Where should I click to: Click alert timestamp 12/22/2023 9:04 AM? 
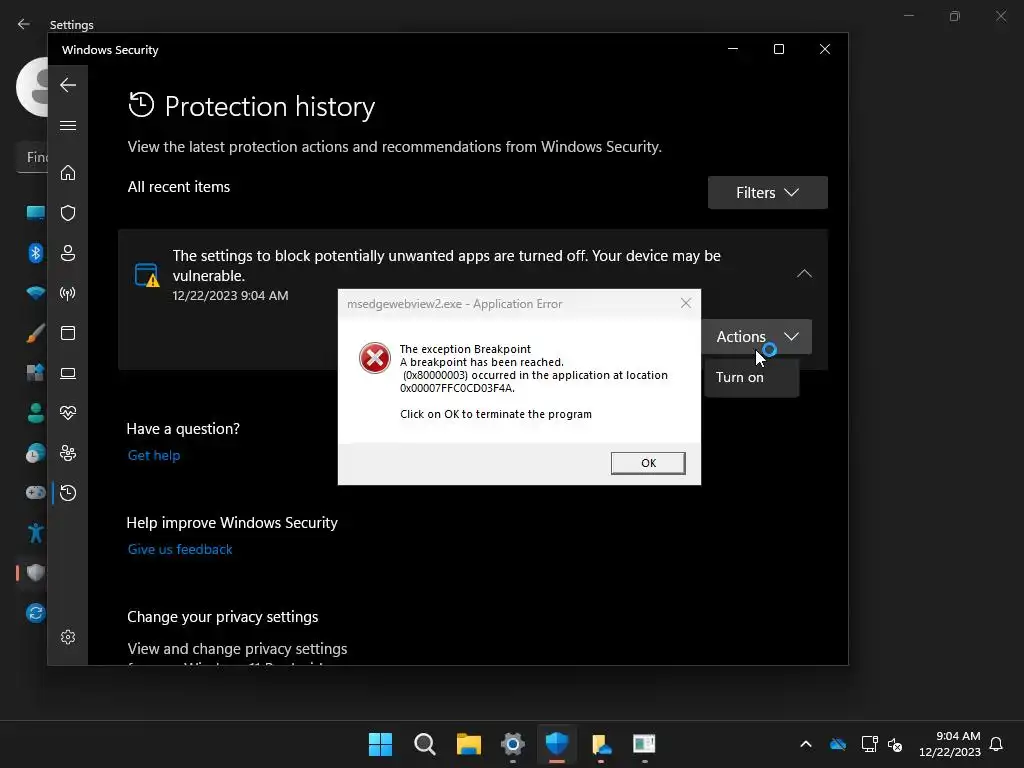coord(231,295)
